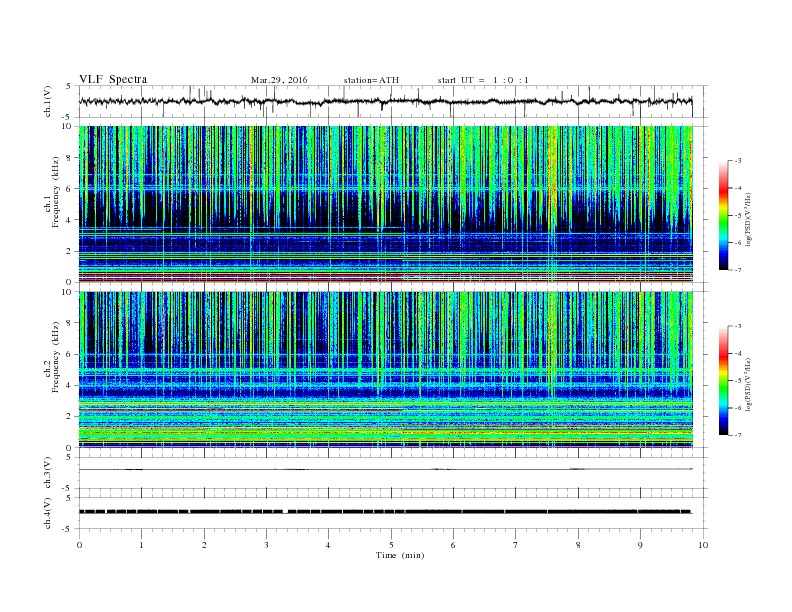Click the "Time (min)" axis title
Image resolution: width=792 pixels, height=612 pixels.
tap(400, 555)
